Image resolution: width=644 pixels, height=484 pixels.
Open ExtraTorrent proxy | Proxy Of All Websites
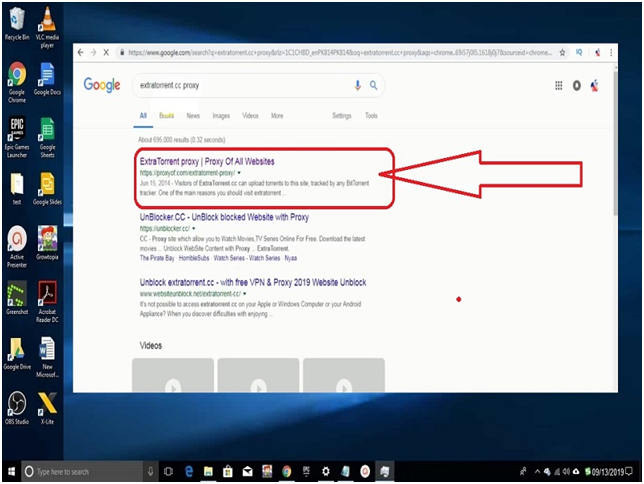[x=207, y=161]
